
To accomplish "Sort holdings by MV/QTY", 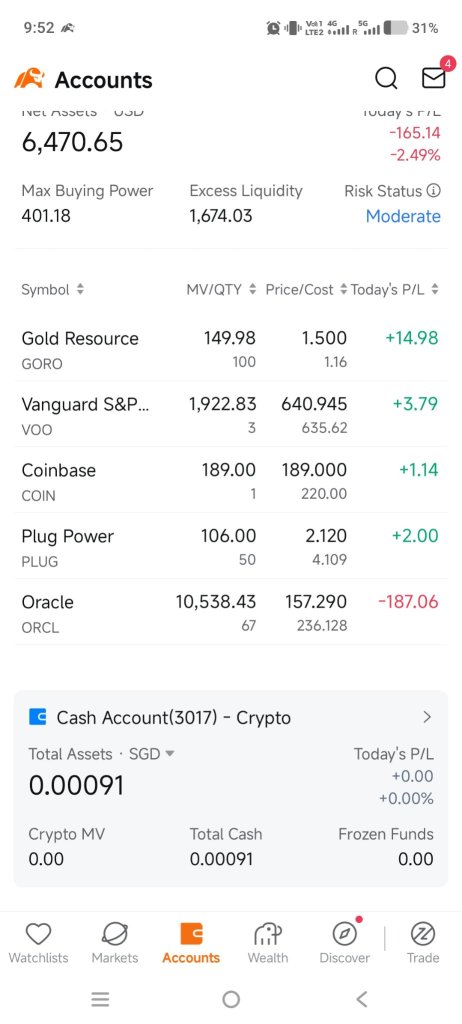I will 222,289.
